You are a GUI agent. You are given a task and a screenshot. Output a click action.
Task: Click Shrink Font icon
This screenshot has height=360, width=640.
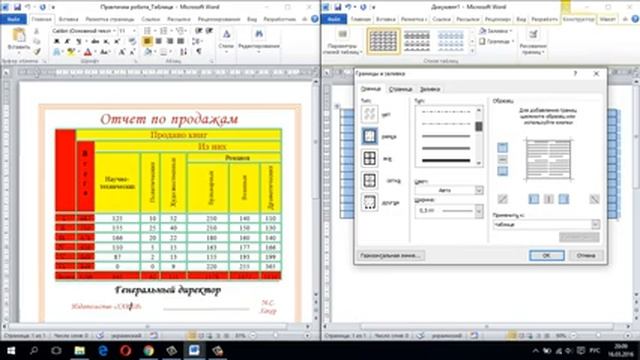(132, 52)
